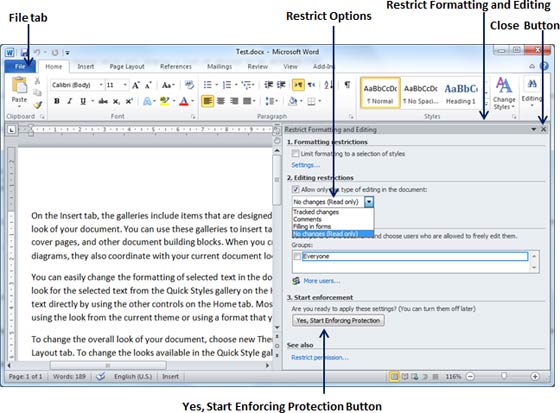The height and width of the screenshot is (413, 560).
Task: Open the editing restriction type dropdown arrow
Action: click(369, 202)
